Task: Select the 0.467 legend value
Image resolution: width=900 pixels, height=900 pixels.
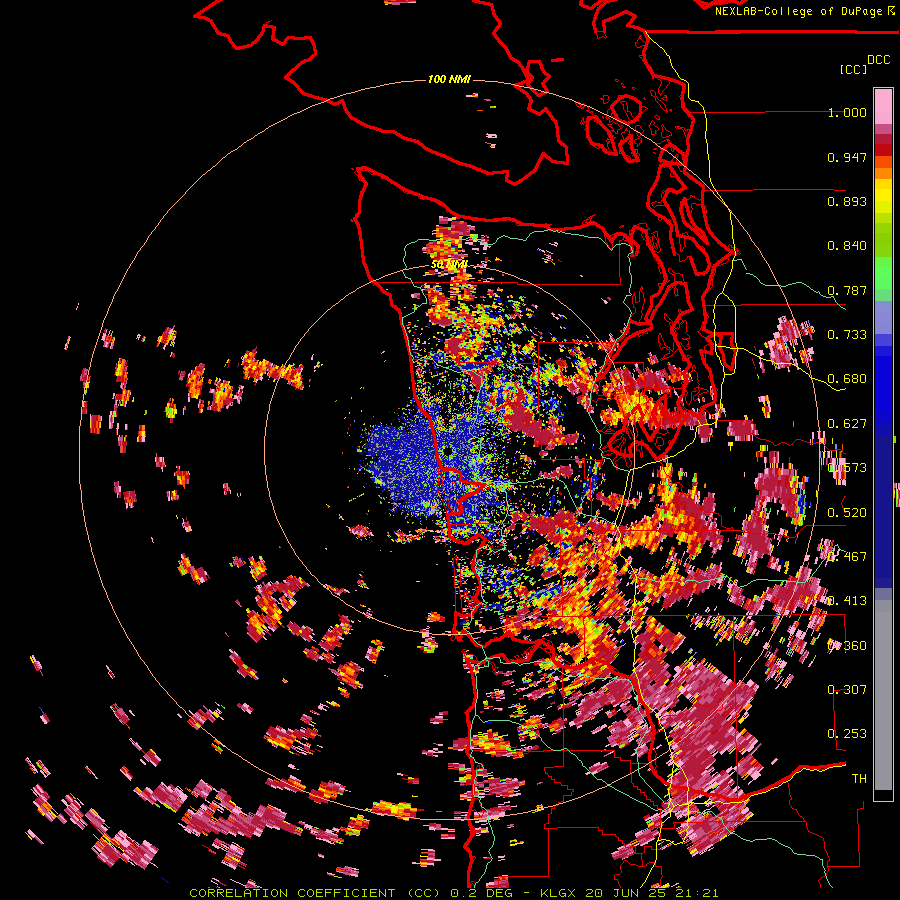Action: pyautogui.click(x=847, y=557)
